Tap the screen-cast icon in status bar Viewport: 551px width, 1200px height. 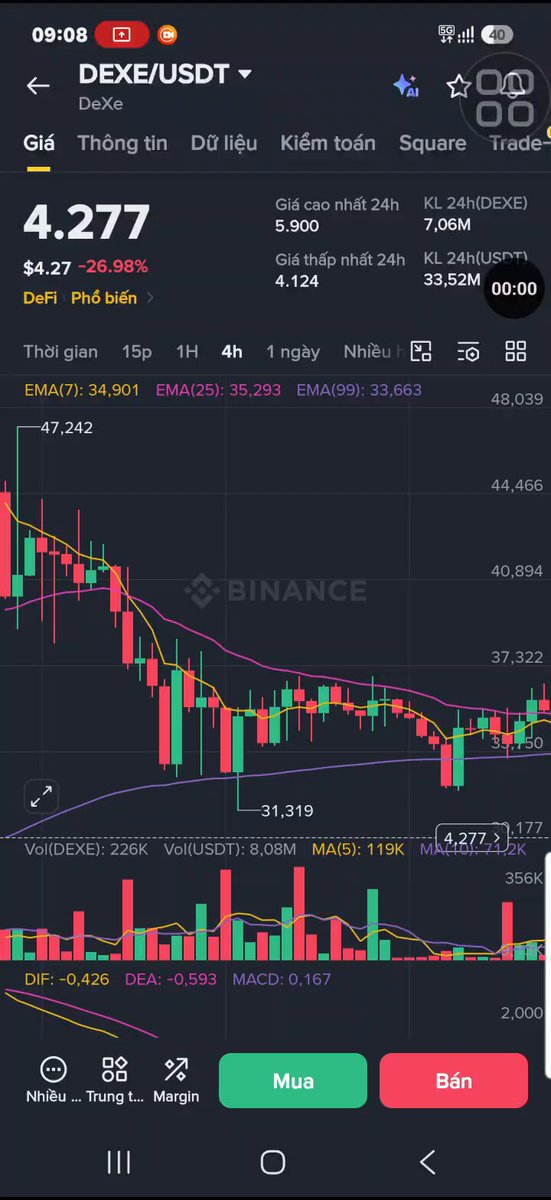(121, 35)
